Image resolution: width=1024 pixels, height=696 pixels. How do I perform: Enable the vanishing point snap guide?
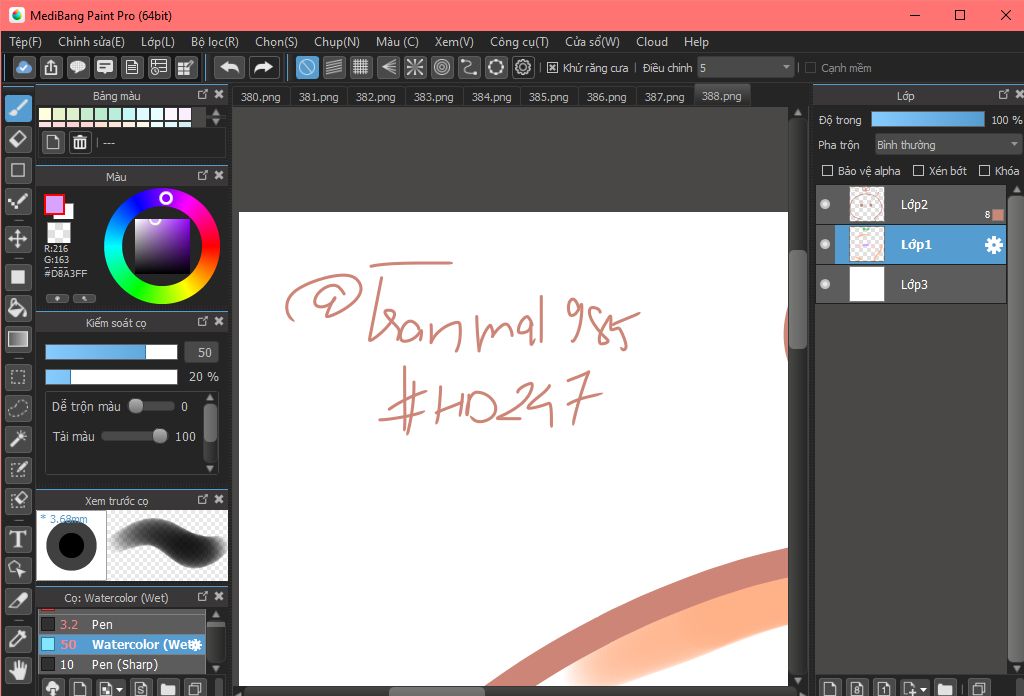pyautogui.click(x=388, y=67)
